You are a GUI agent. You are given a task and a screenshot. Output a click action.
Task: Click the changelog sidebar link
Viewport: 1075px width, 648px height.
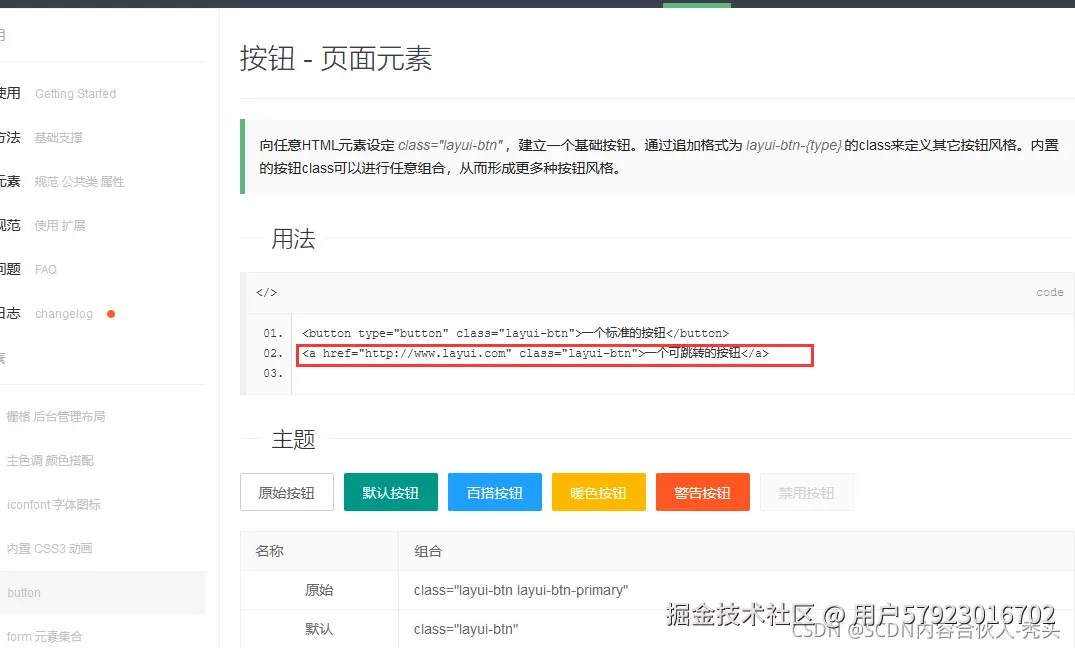[x=63, y=313]
